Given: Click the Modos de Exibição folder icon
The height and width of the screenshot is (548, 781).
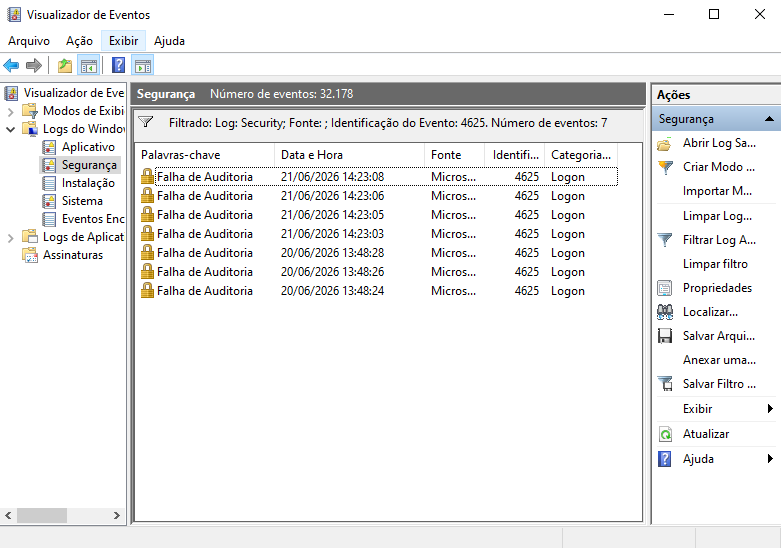Looking at the screenshot, I should 30,111.
